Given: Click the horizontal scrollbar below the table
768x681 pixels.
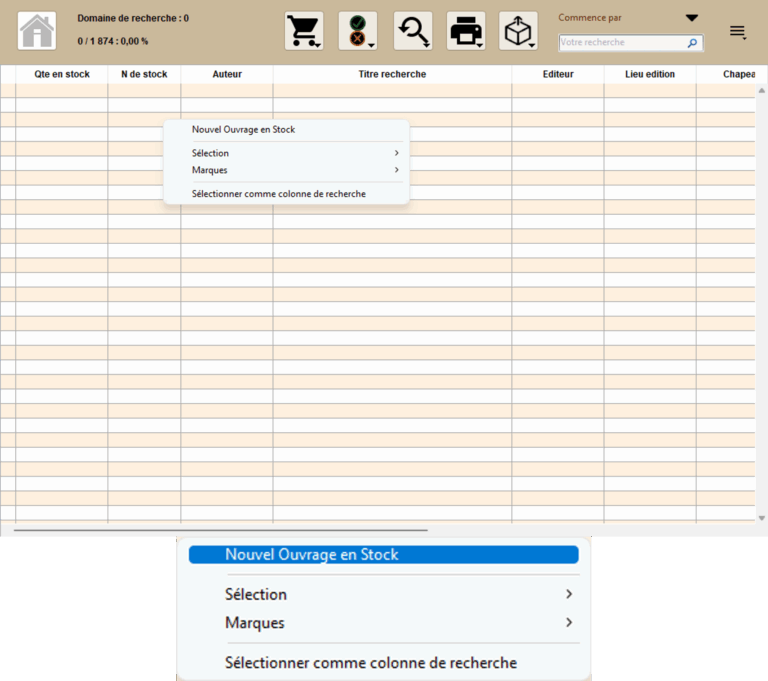Looking at the screenshot, I should click(x=220, y=530).
